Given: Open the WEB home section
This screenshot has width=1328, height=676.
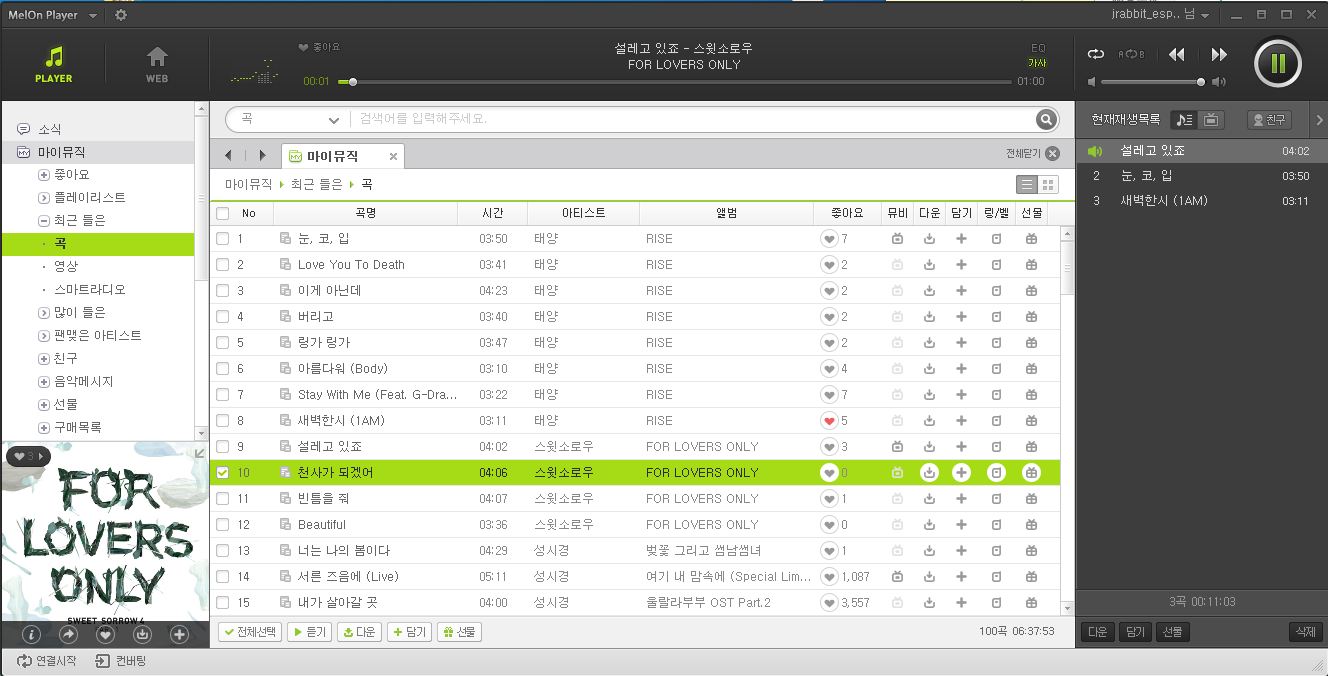Looking at the screenshot, I should pos(157,64).
